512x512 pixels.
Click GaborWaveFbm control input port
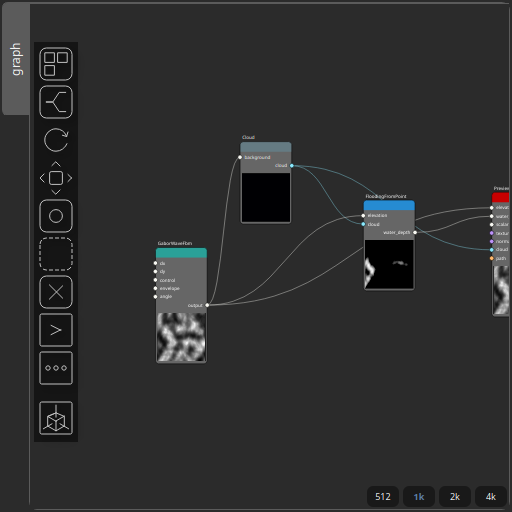(155, 280)
